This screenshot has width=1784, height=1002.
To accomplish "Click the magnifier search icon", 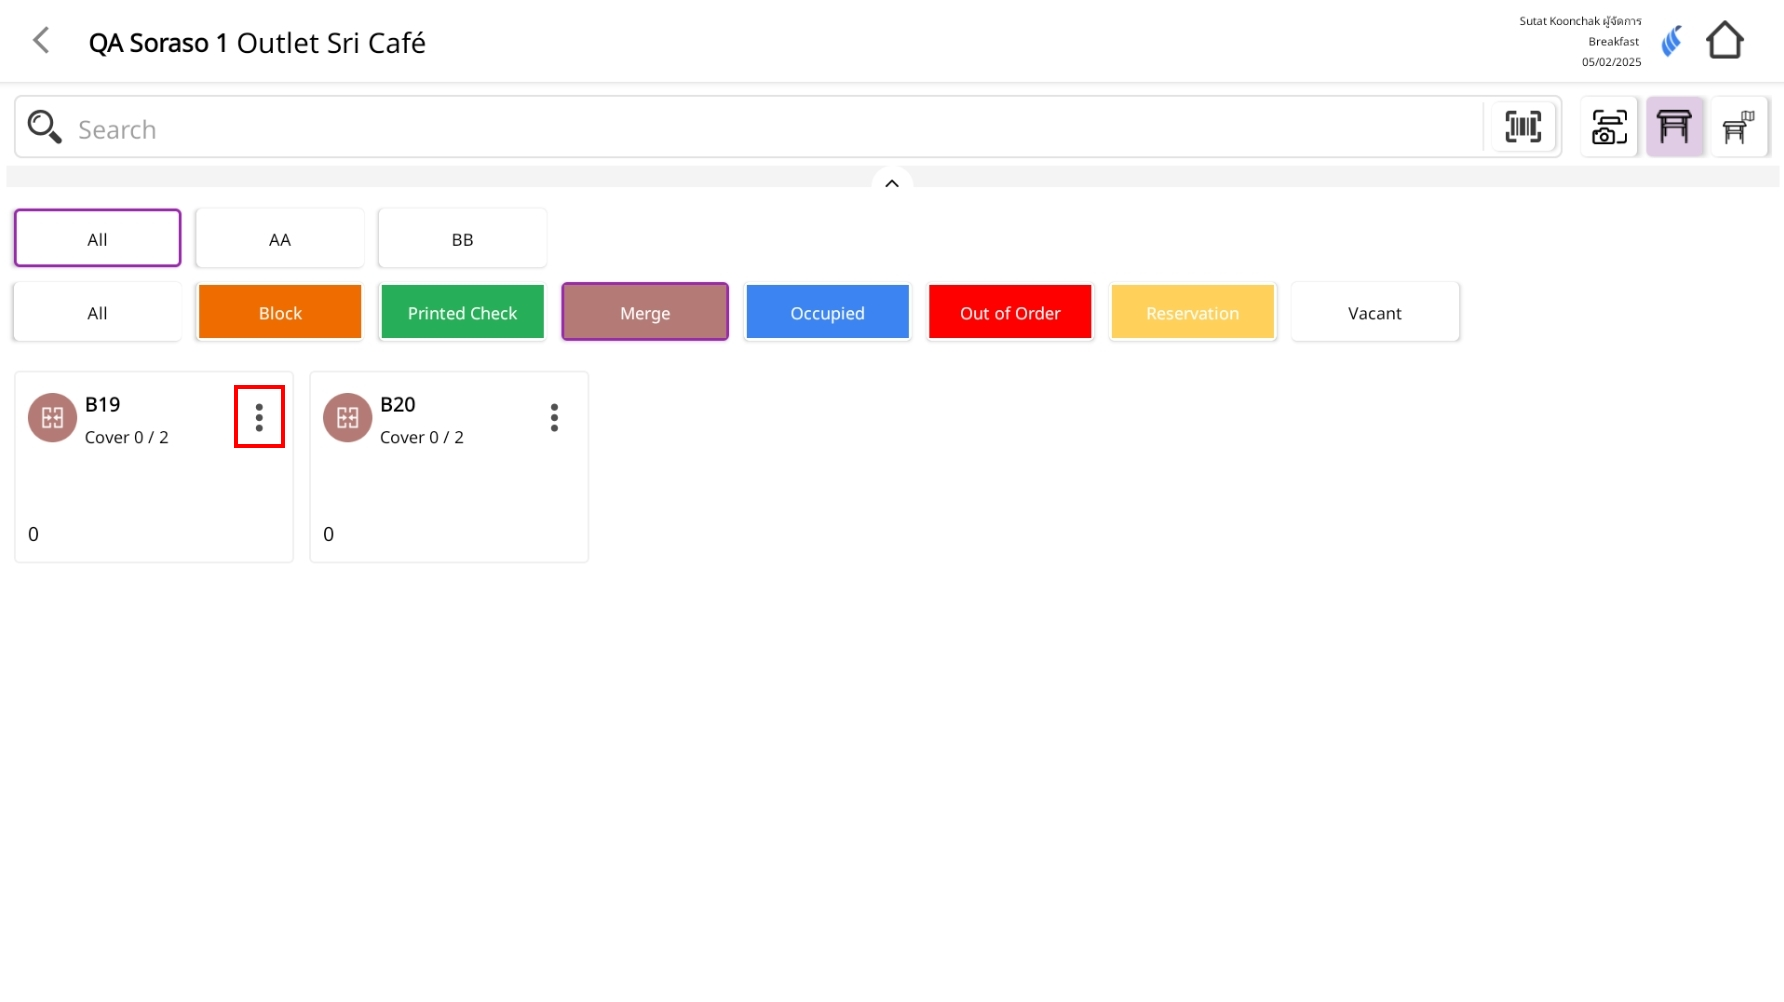I will coord(44,127).
